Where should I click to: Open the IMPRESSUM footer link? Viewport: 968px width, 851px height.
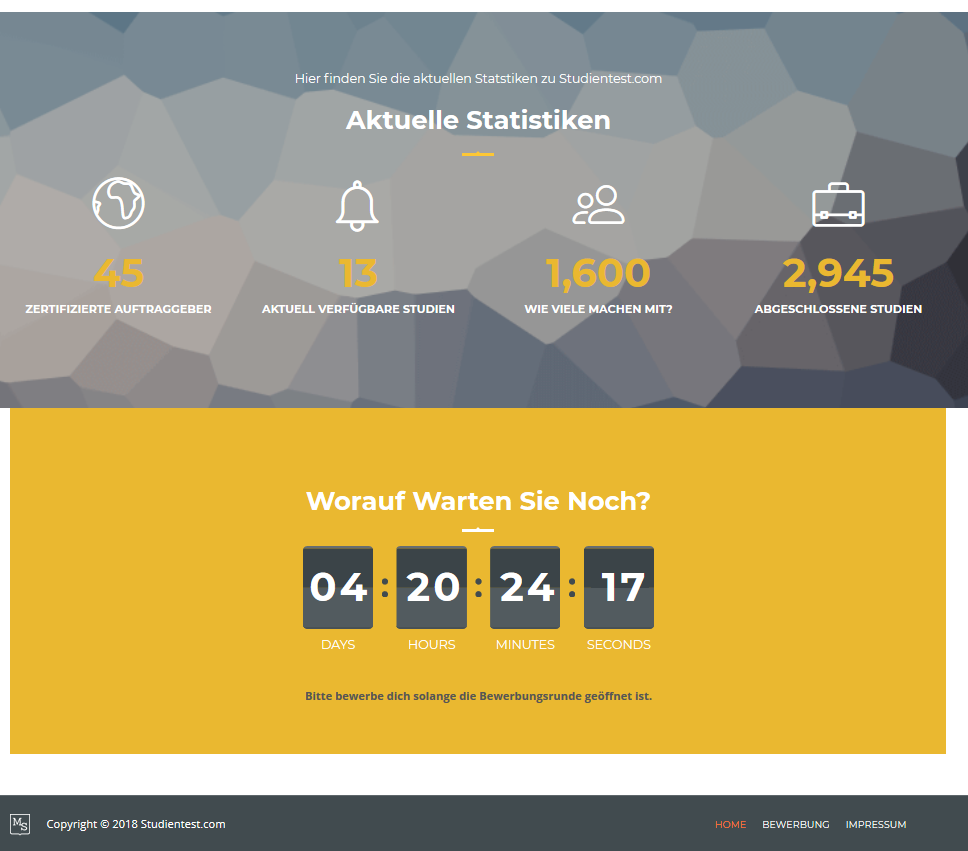(876, 824)
